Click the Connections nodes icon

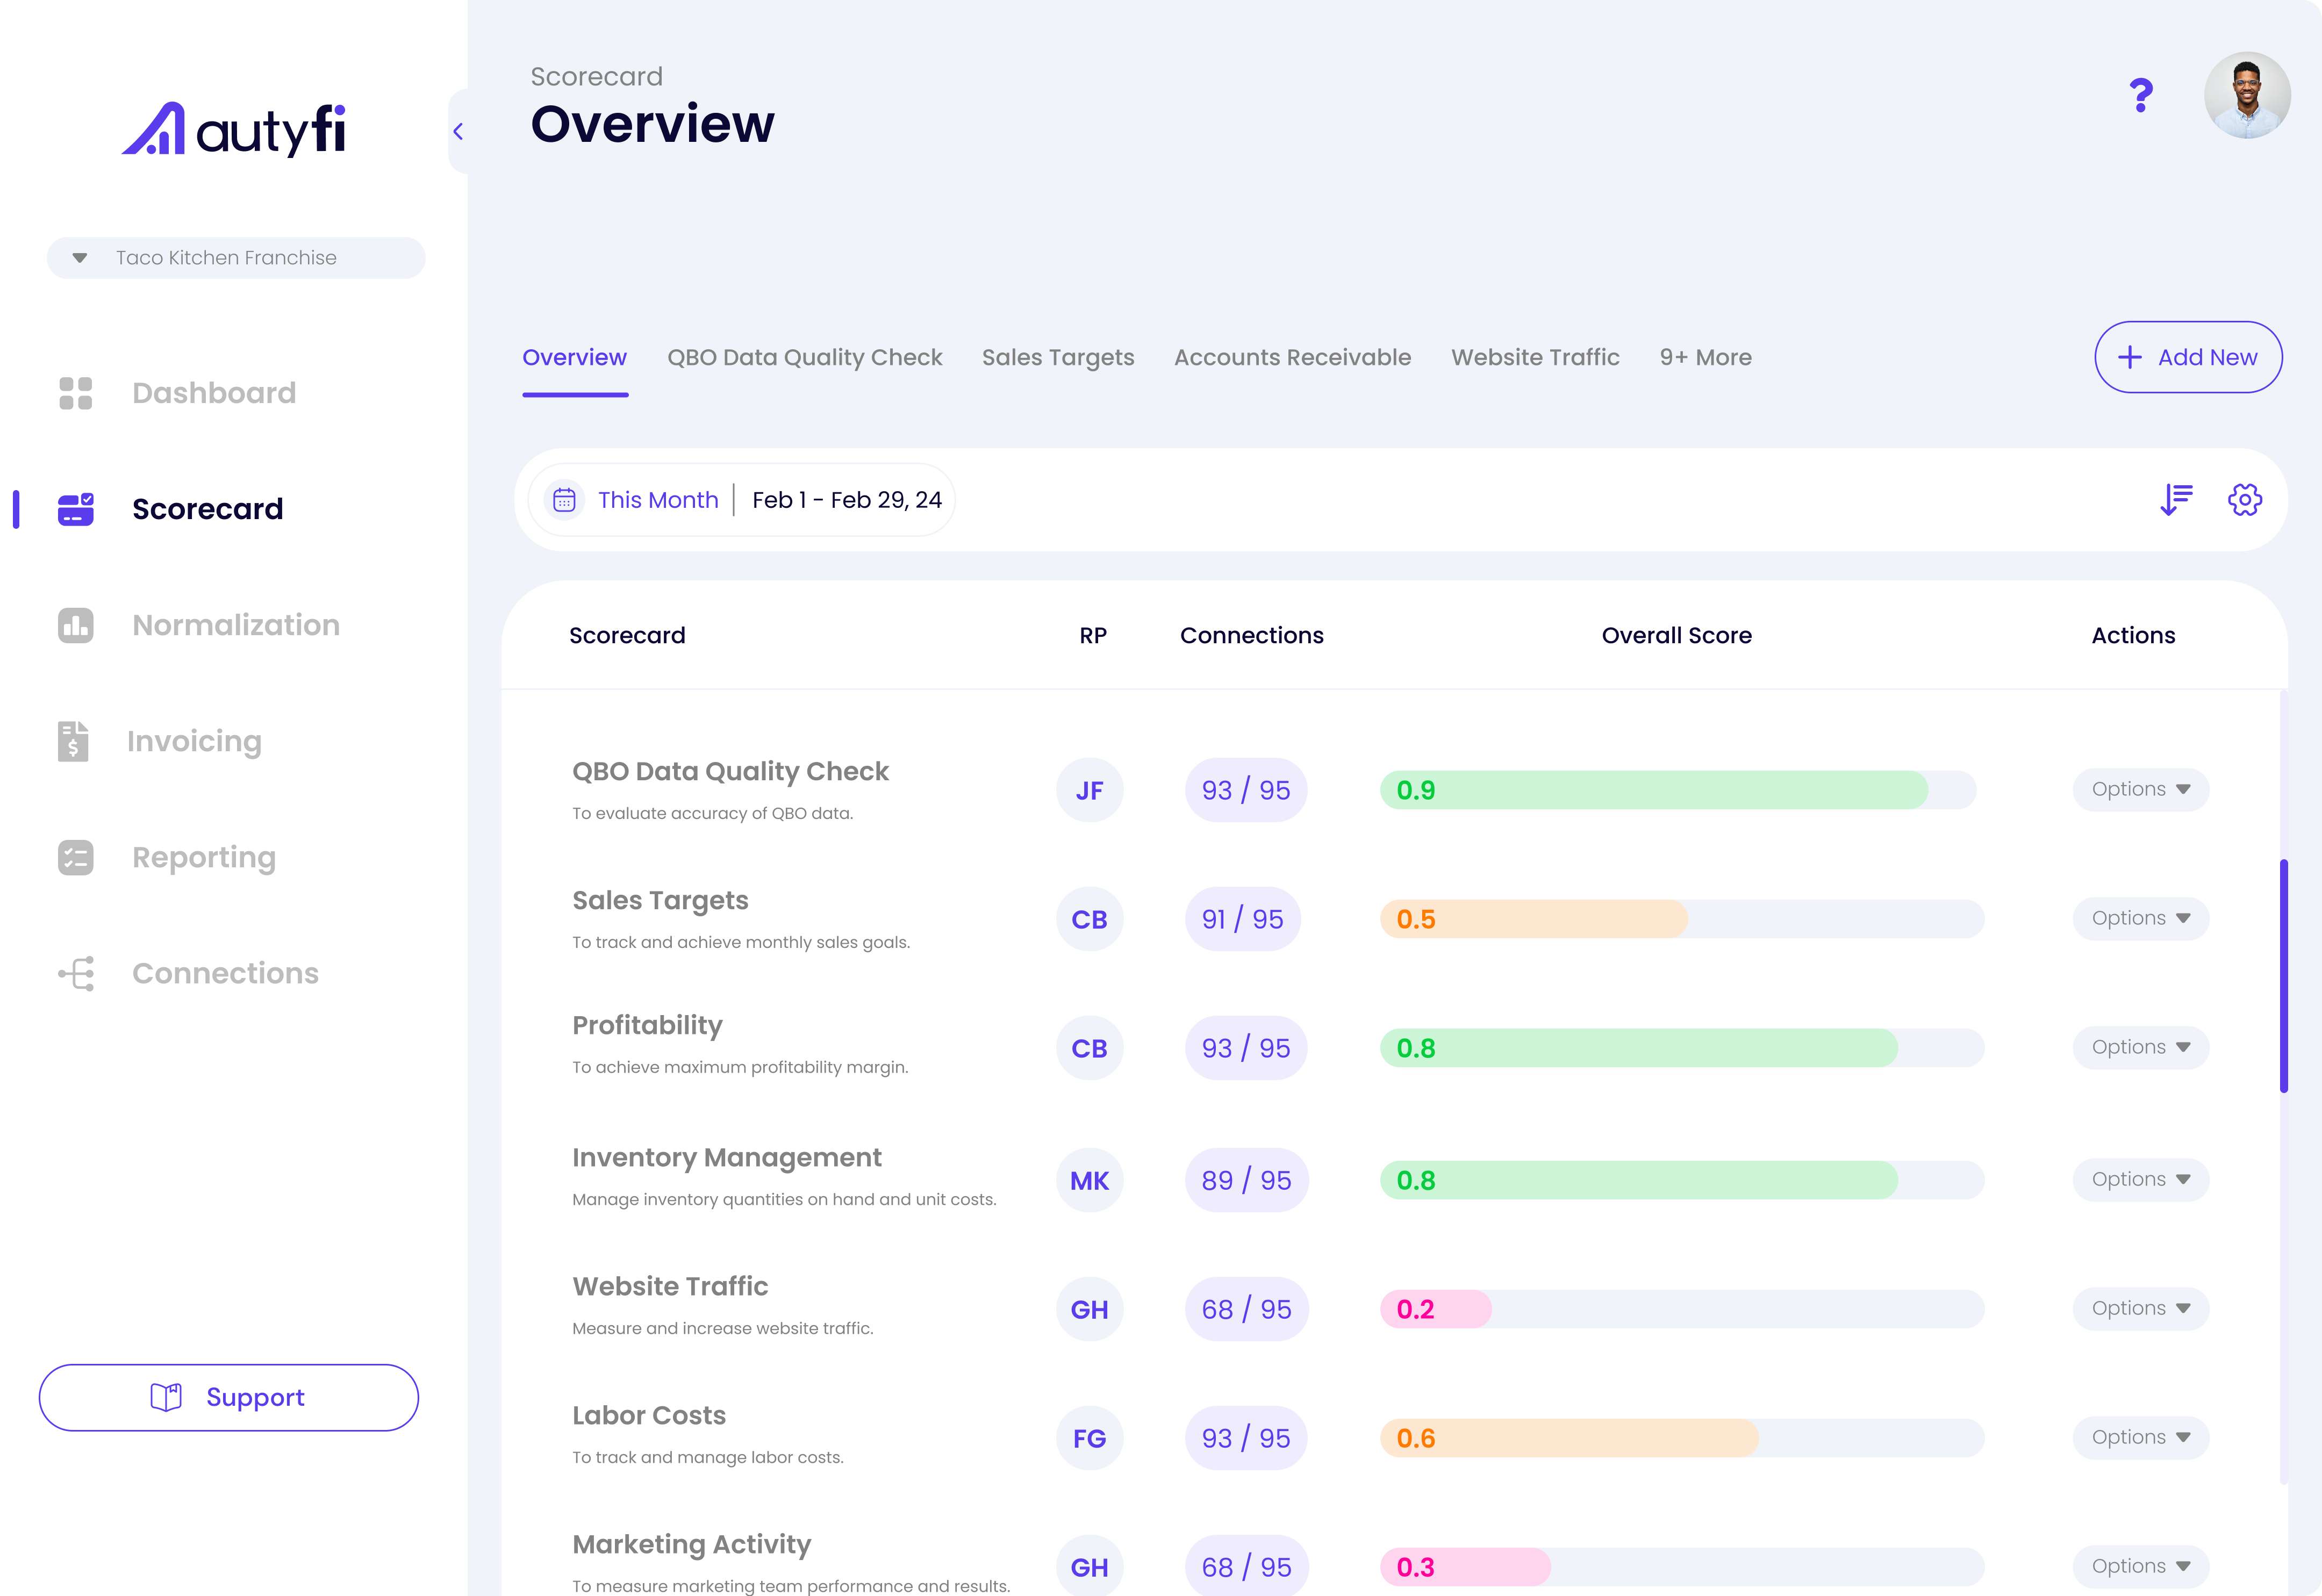[x=76, y=973]
